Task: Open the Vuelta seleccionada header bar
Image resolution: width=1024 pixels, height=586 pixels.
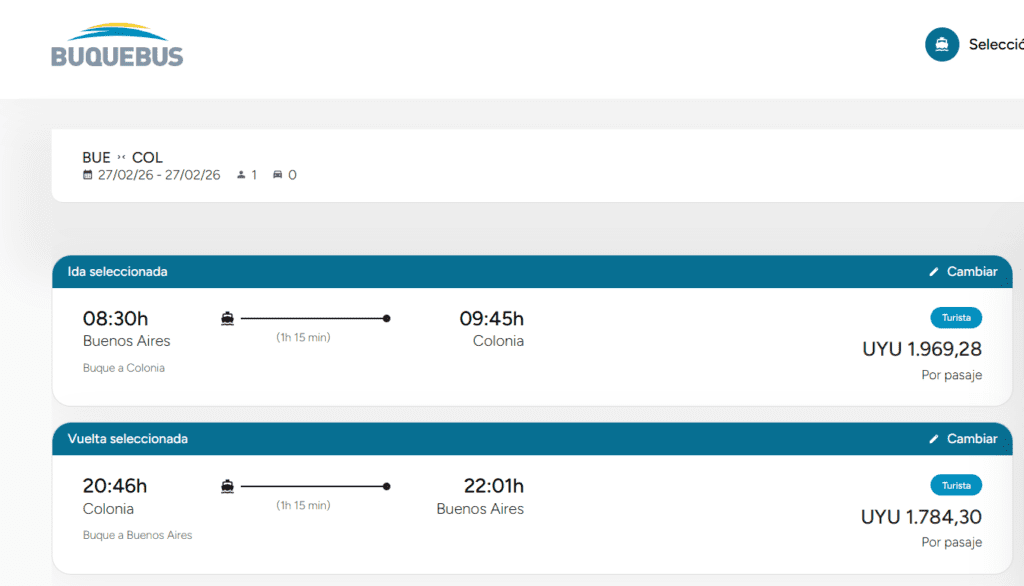Action: coord(400,439)
